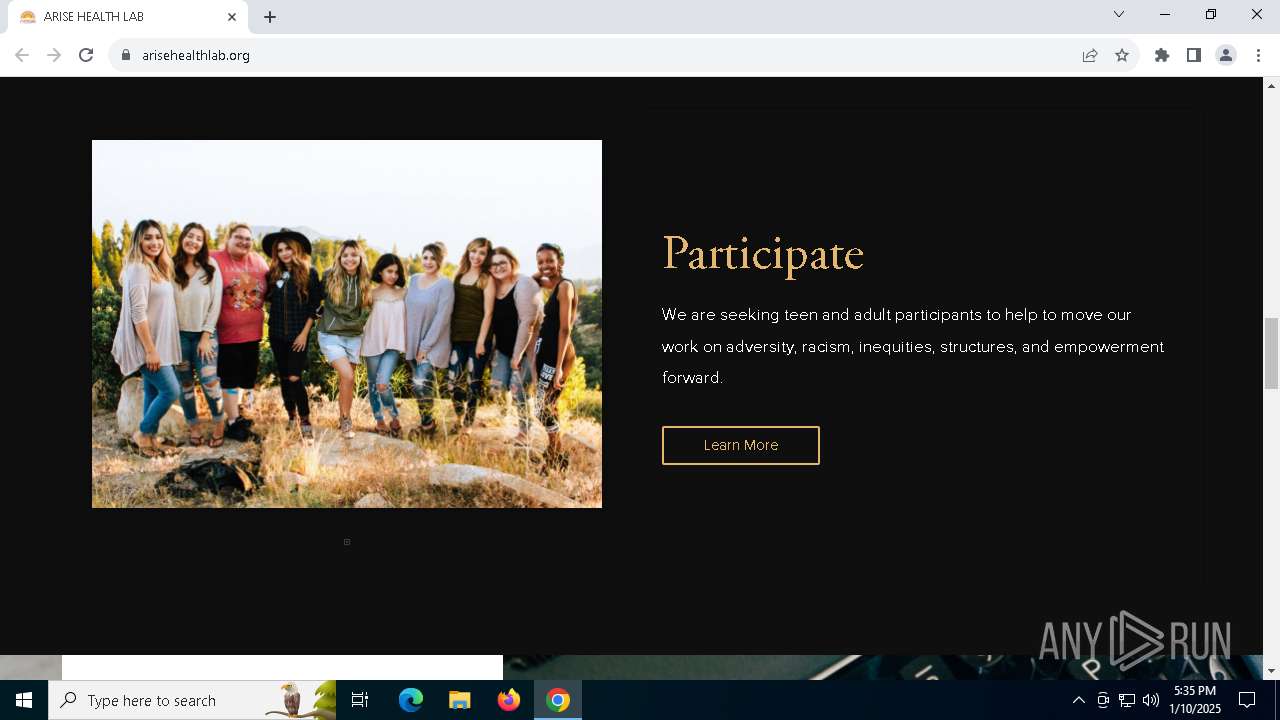Click the Learn More button

click(x=741, y=445)
